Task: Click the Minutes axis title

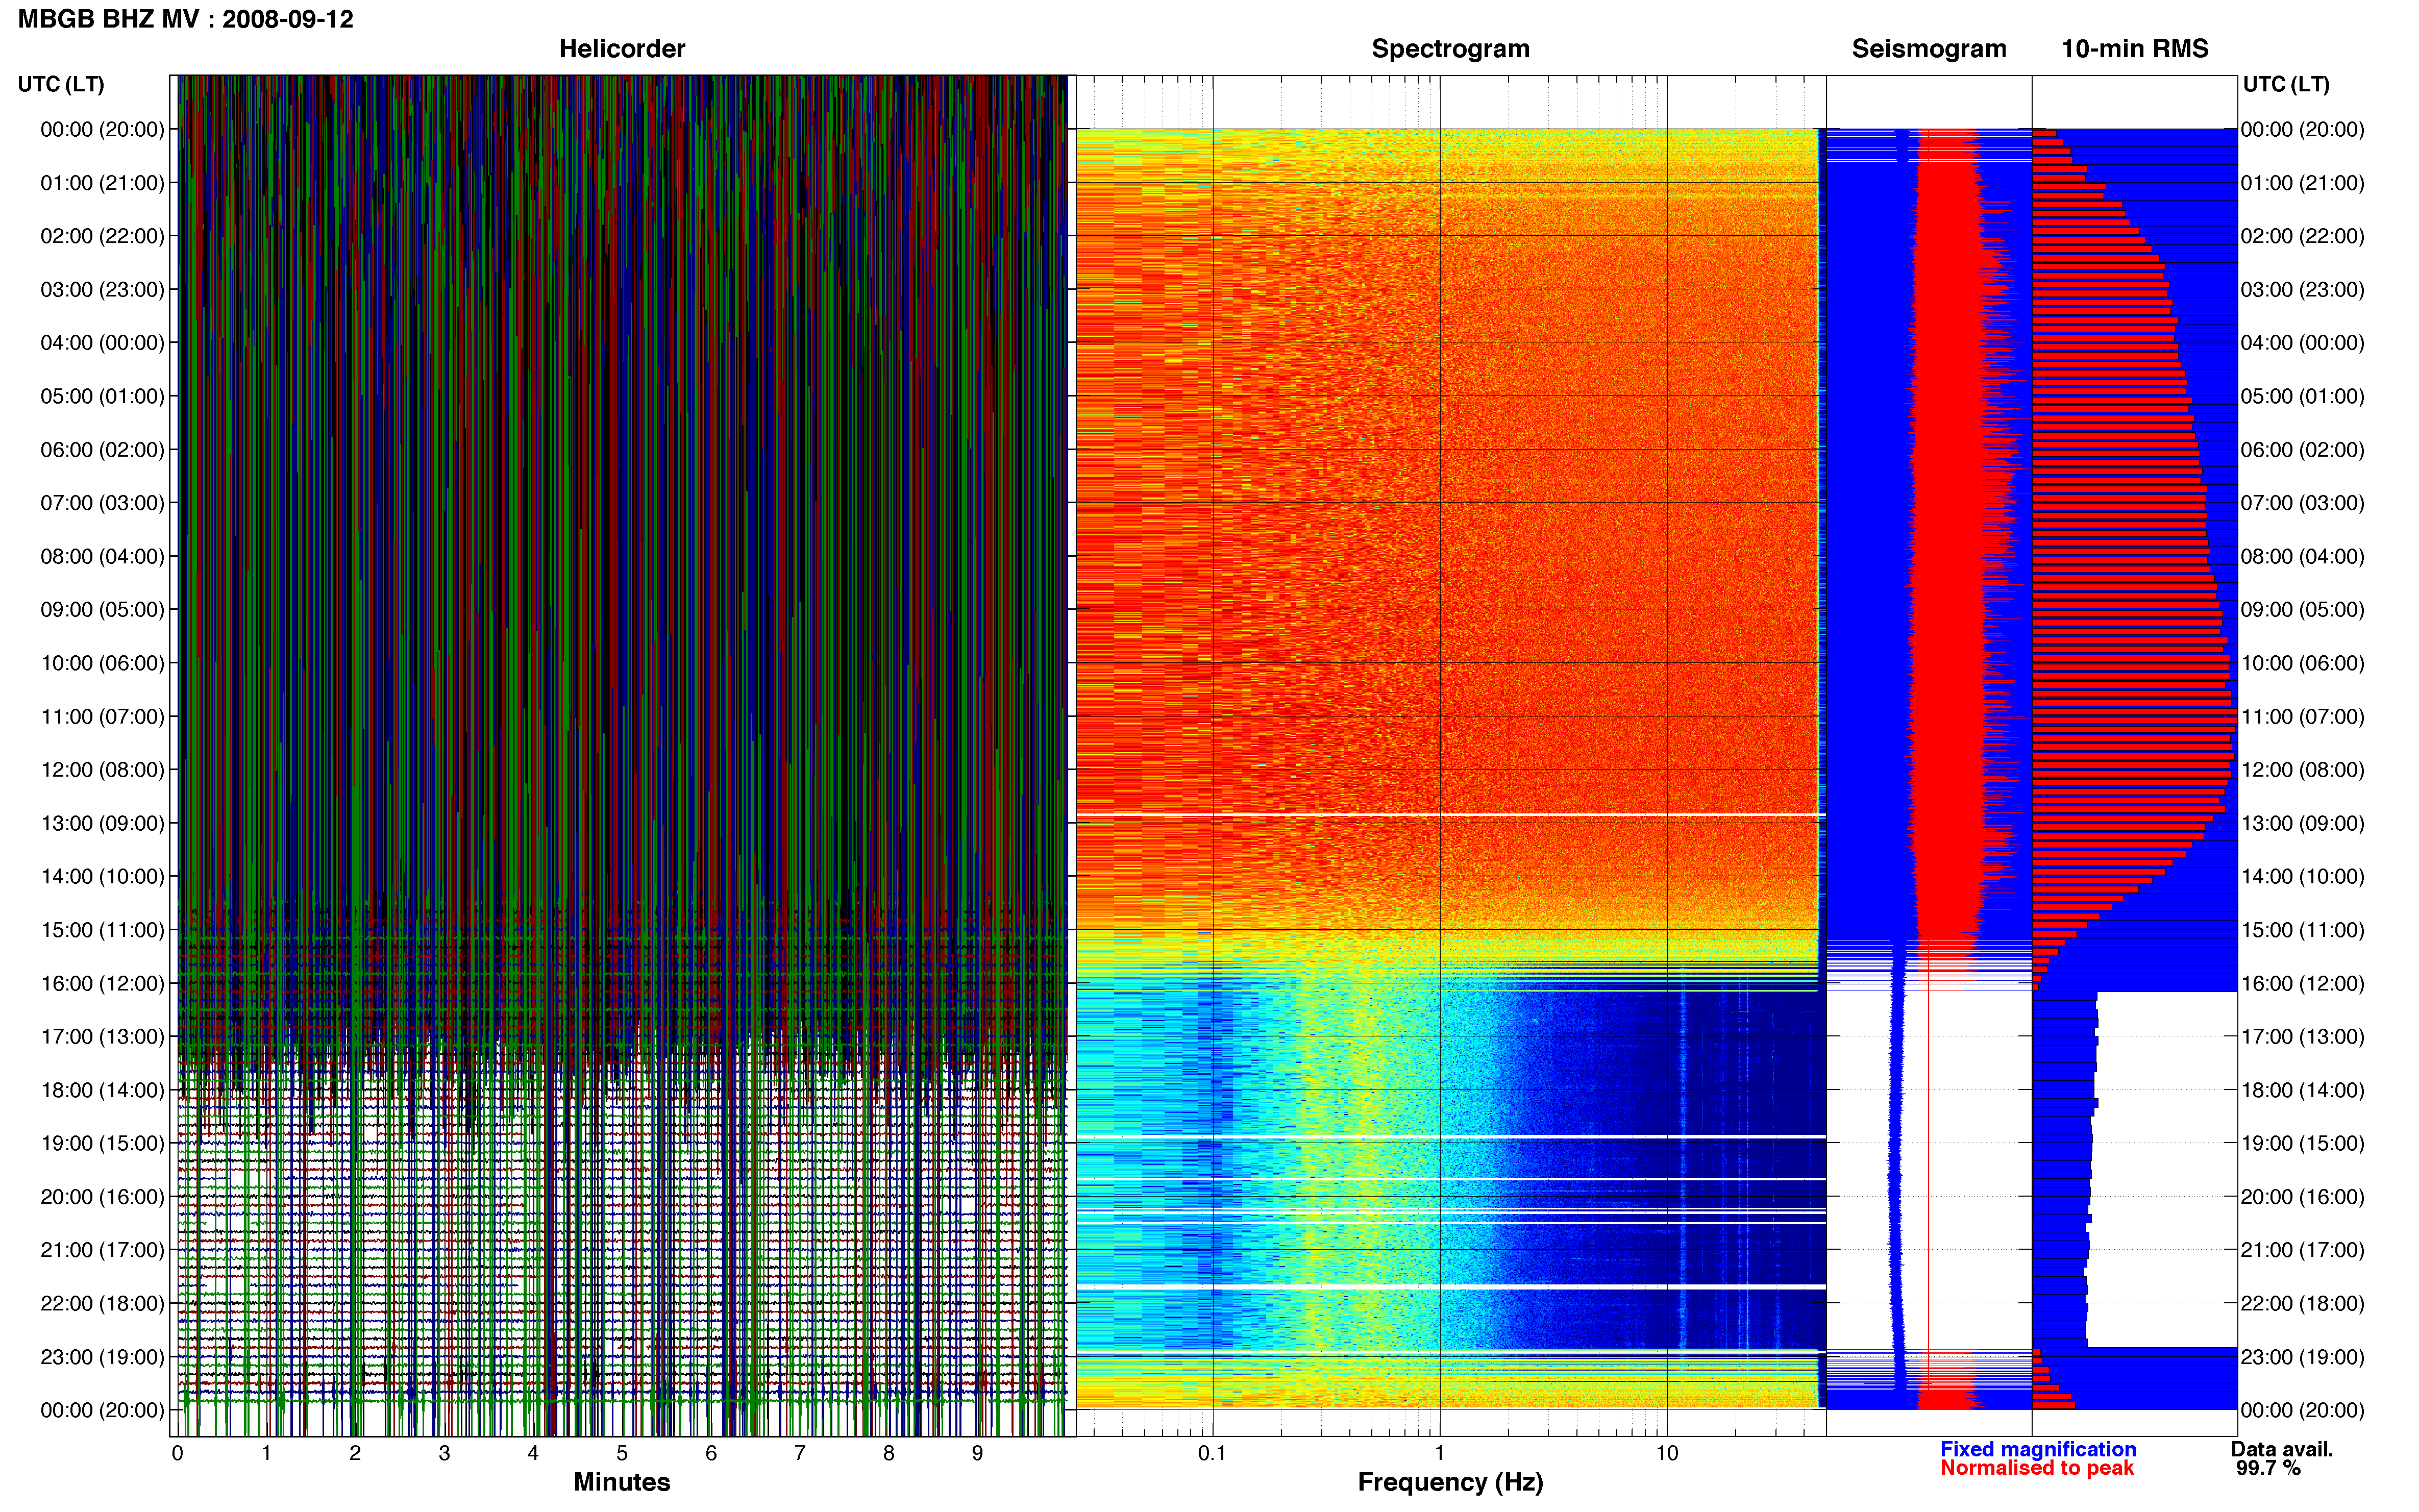Action: [x=621, y=1482]
